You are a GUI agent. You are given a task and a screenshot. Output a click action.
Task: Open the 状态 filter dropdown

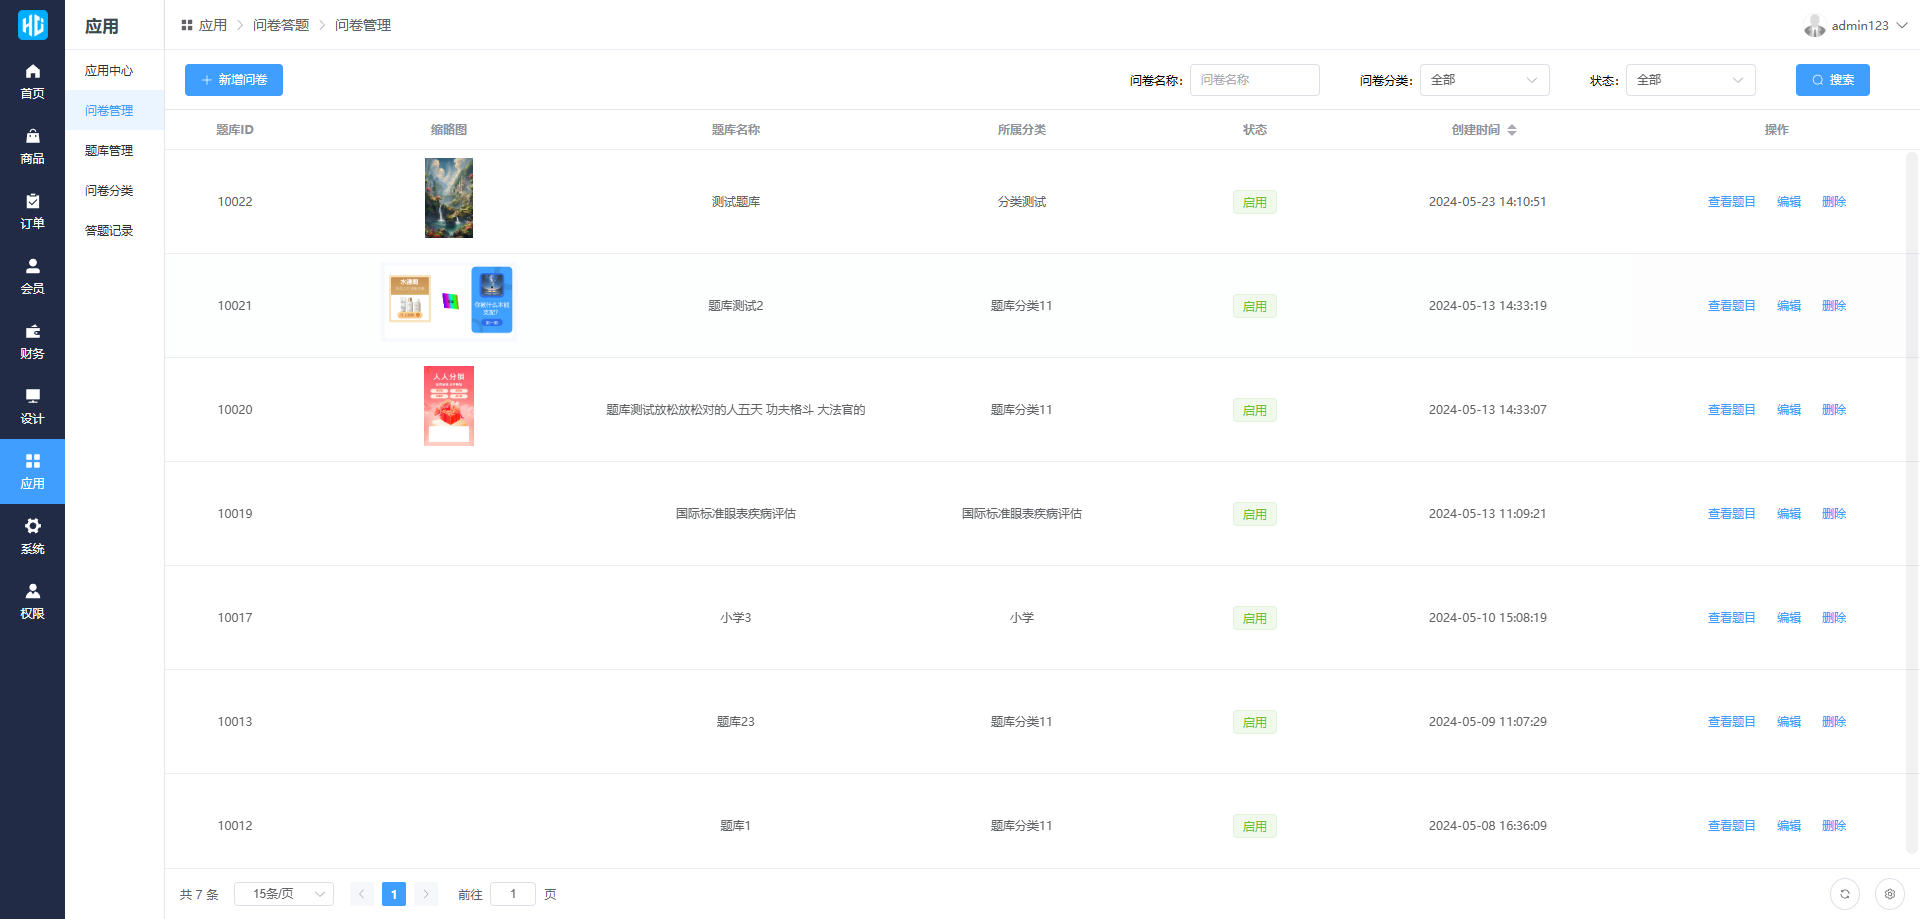1690,80
